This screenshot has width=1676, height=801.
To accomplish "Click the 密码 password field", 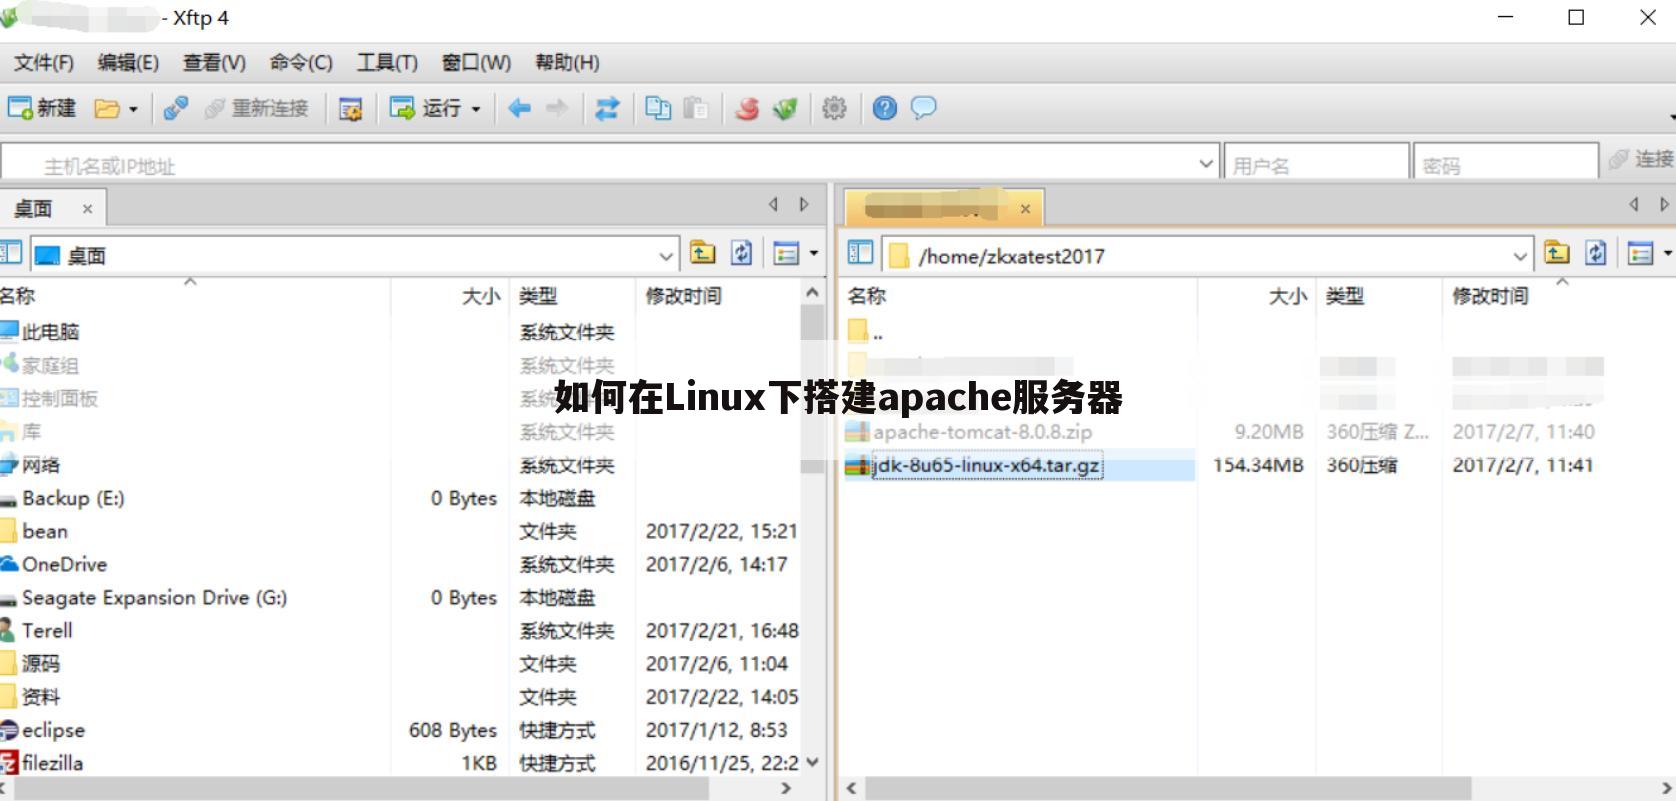I will pyautogui.click(x=1505, y=163).
